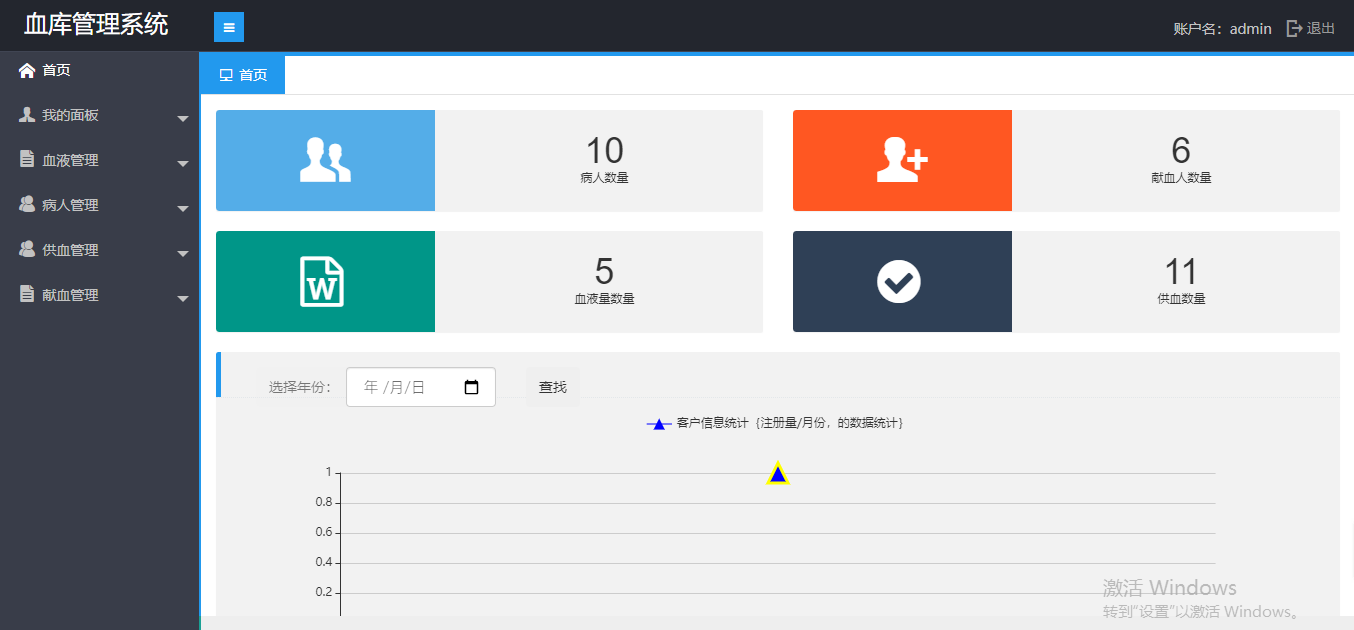
Task: Click the green Word document icon tile
Action: 325,281
